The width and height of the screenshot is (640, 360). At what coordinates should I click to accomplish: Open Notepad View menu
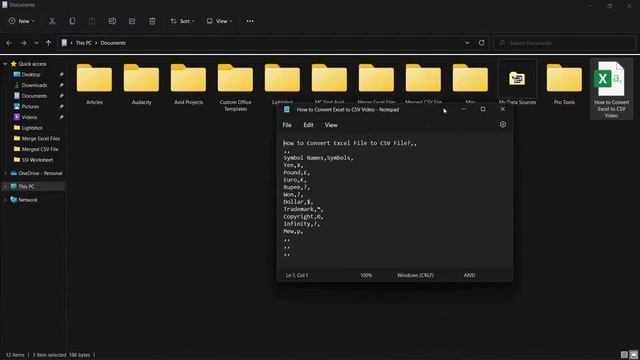click(331, 125)
